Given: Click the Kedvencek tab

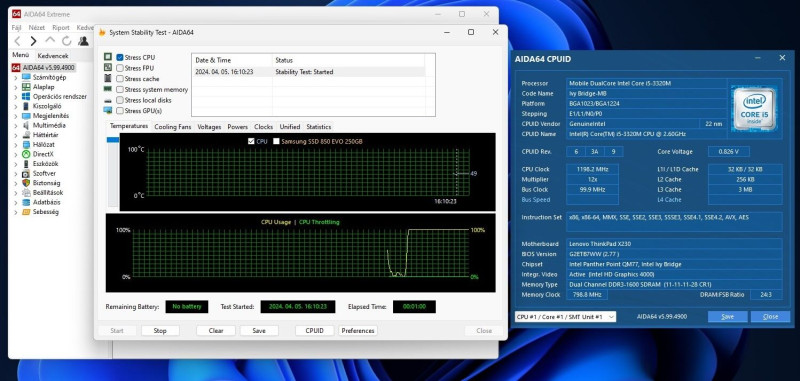Looking at the screenshot, I should 53,56.
